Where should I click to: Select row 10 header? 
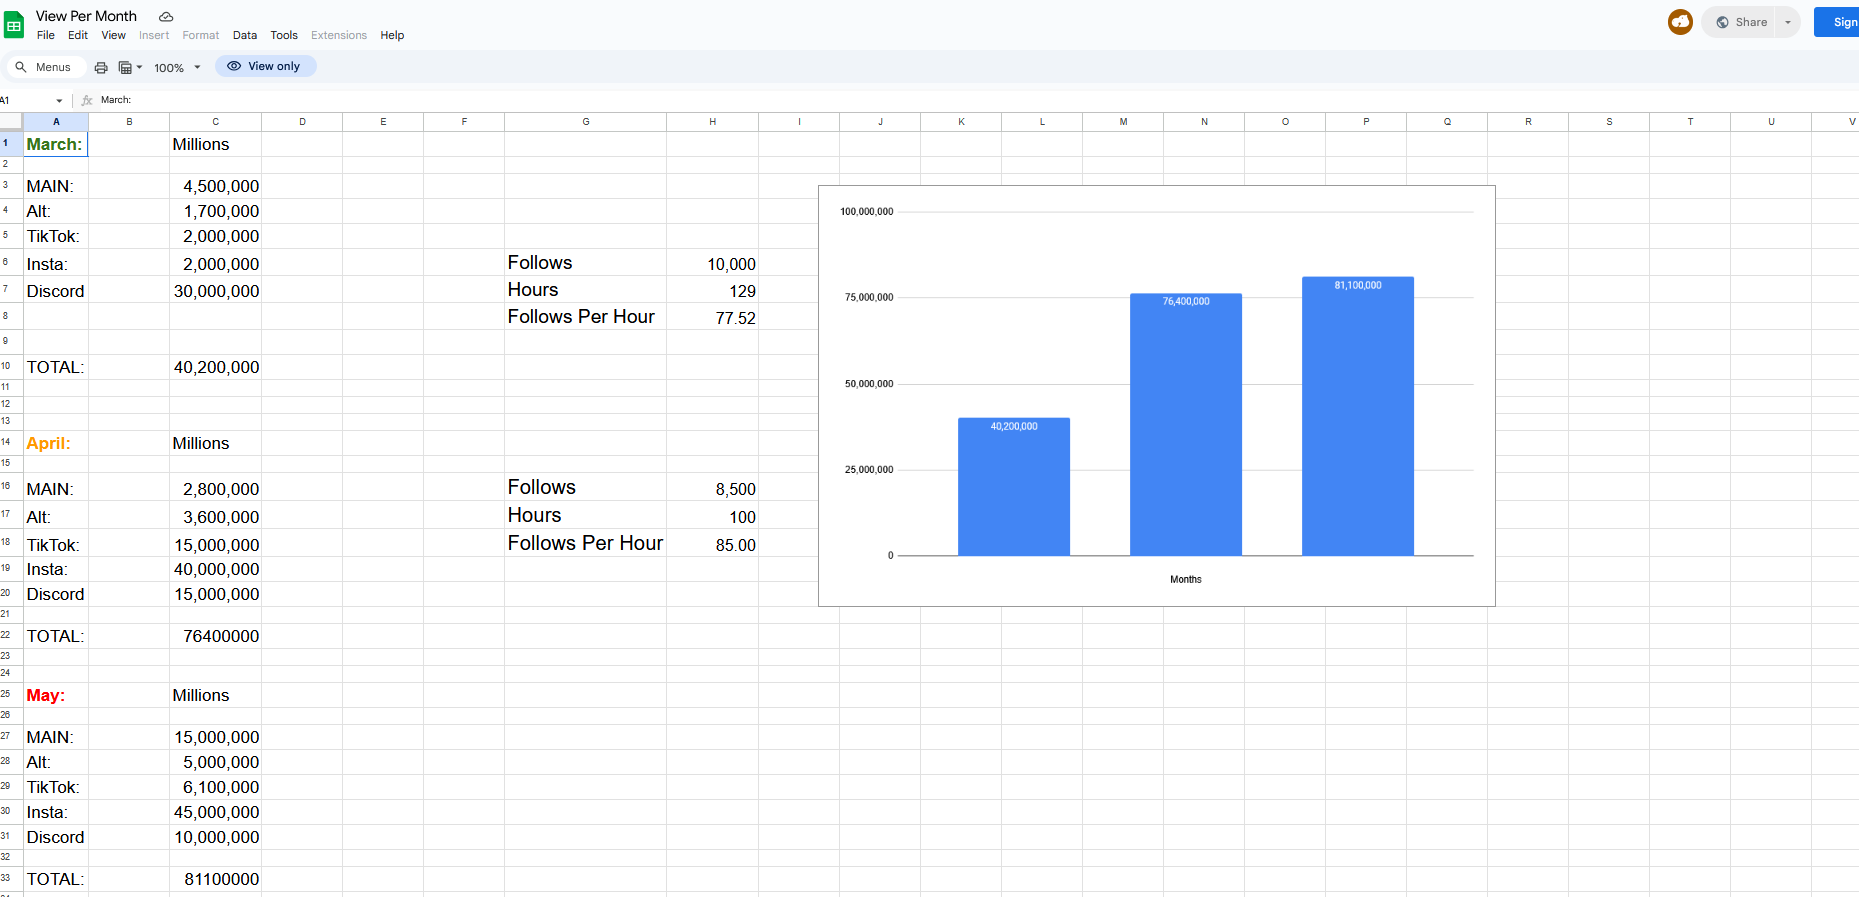click(x=11, y=366)
